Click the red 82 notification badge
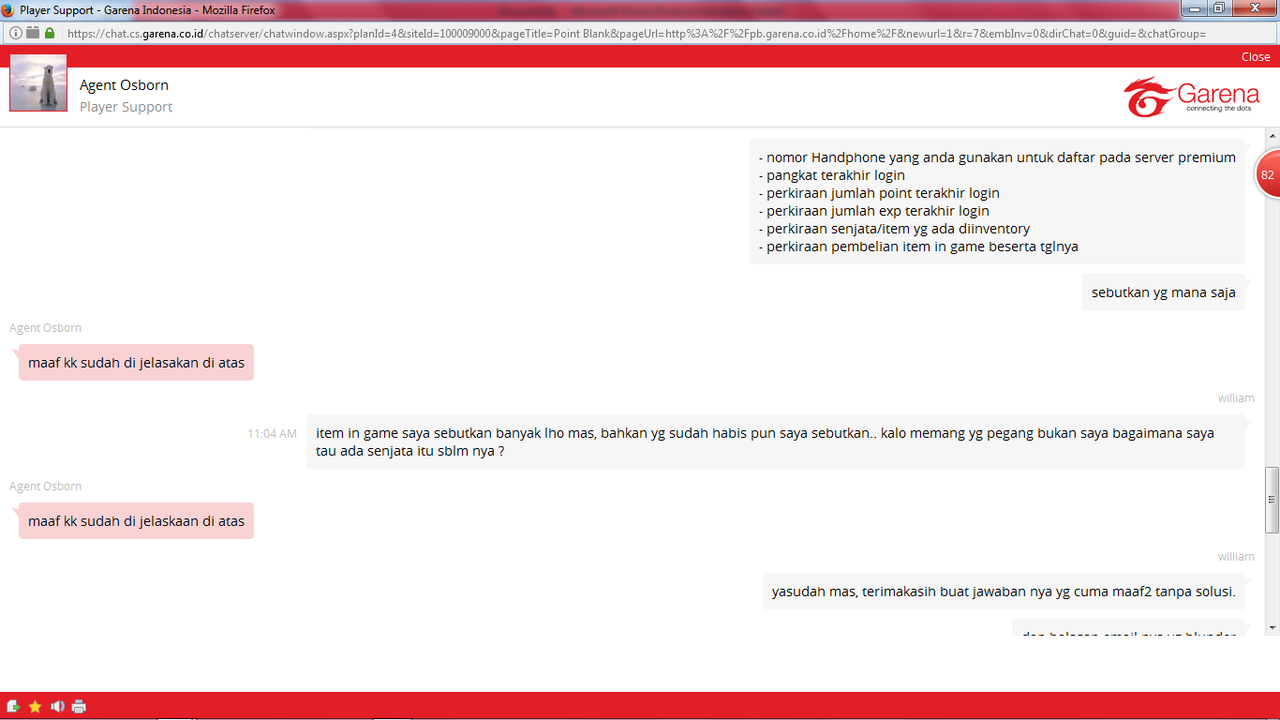 [x=1267, y=175]
